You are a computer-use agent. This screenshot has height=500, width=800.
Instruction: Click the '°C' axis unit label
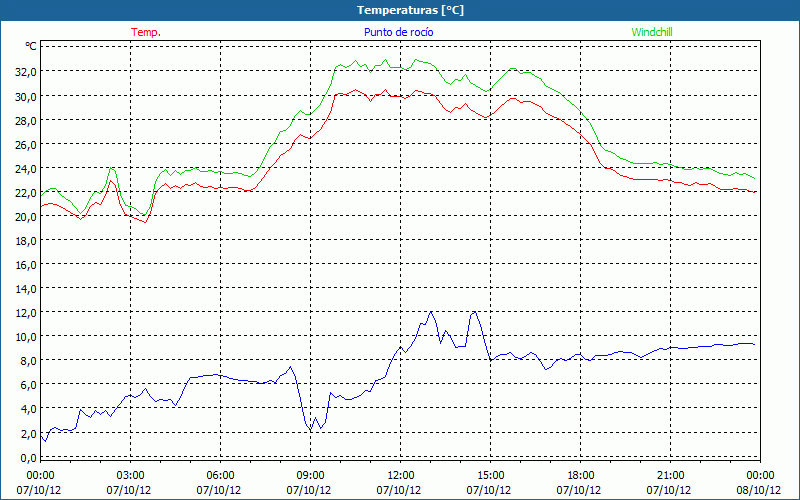click(31, 46)
